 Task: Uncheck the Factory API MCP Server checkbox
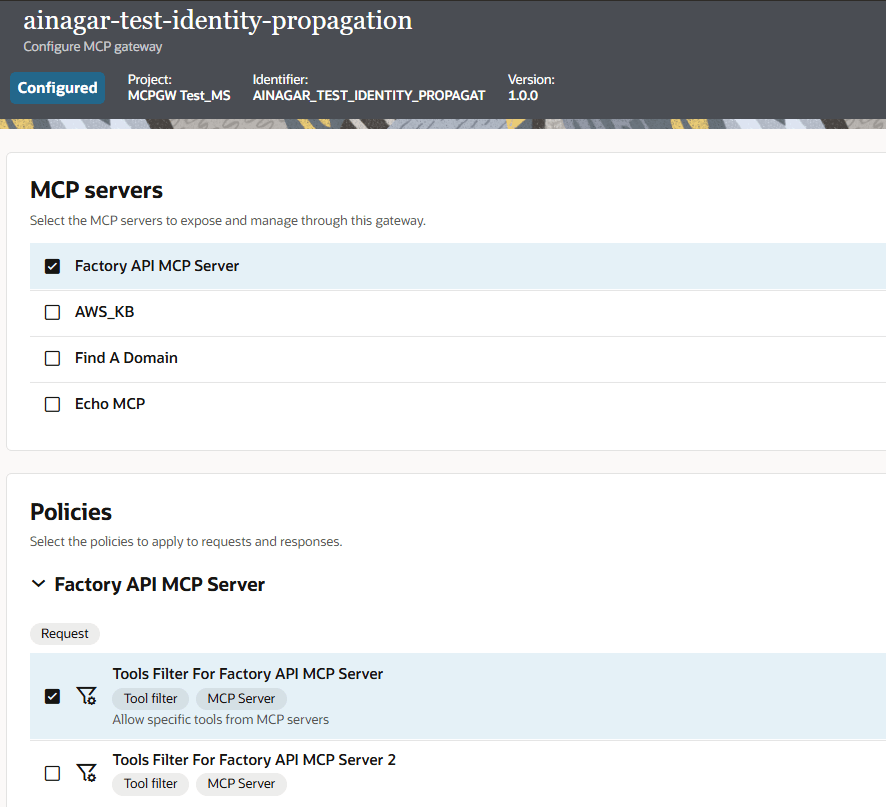[x=53, y=266]
